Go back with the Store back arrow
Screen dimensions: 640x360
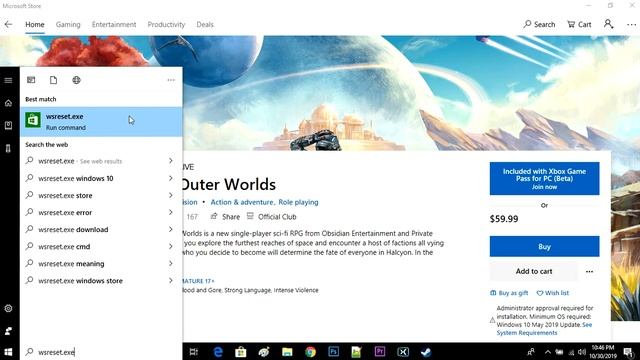(8, 24)
